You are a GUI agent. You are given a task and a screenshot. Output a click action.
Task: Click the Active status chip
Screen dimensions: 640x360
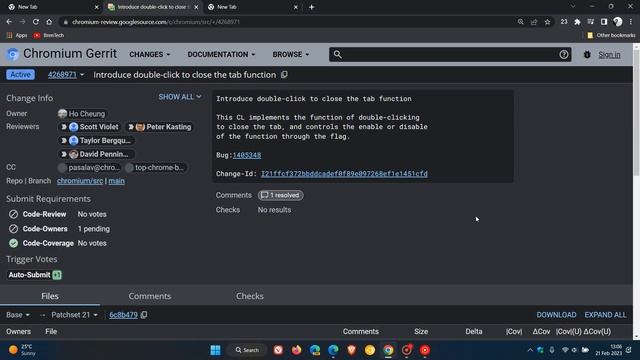click(x=20, y=75)
